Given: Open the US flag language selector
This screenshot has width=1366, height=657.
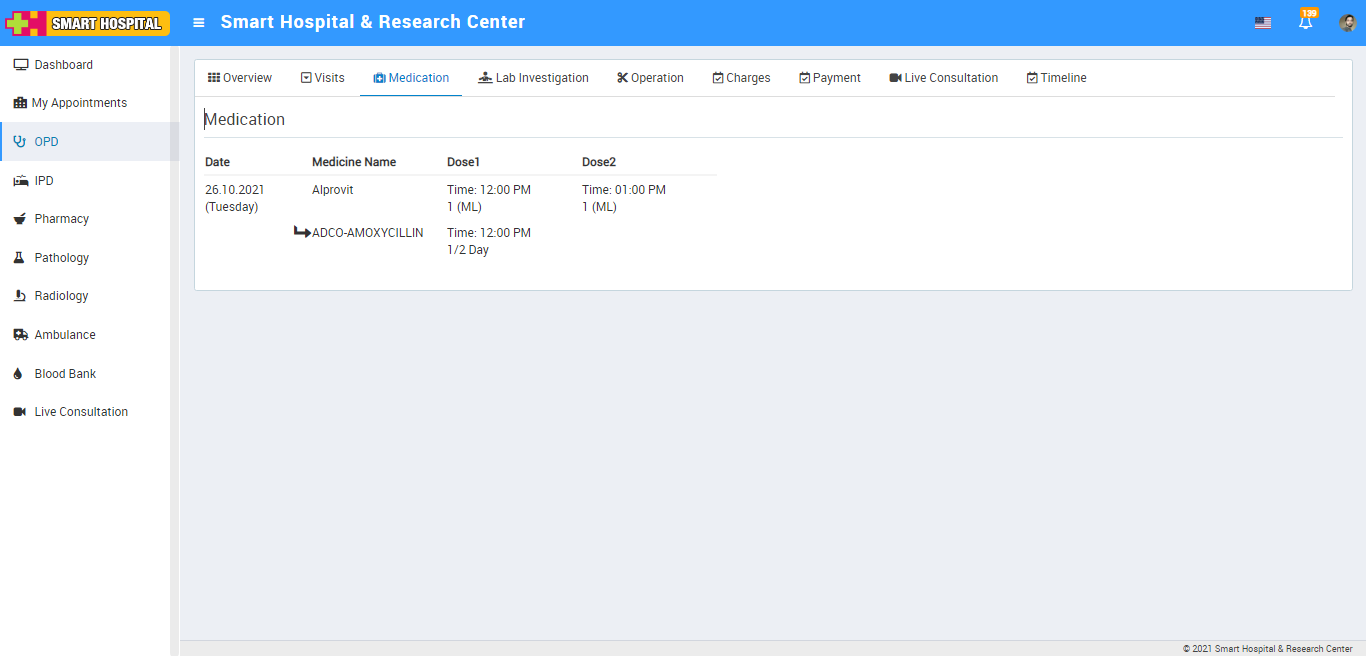Looking at the screenshot, I should click(1263, 23).
